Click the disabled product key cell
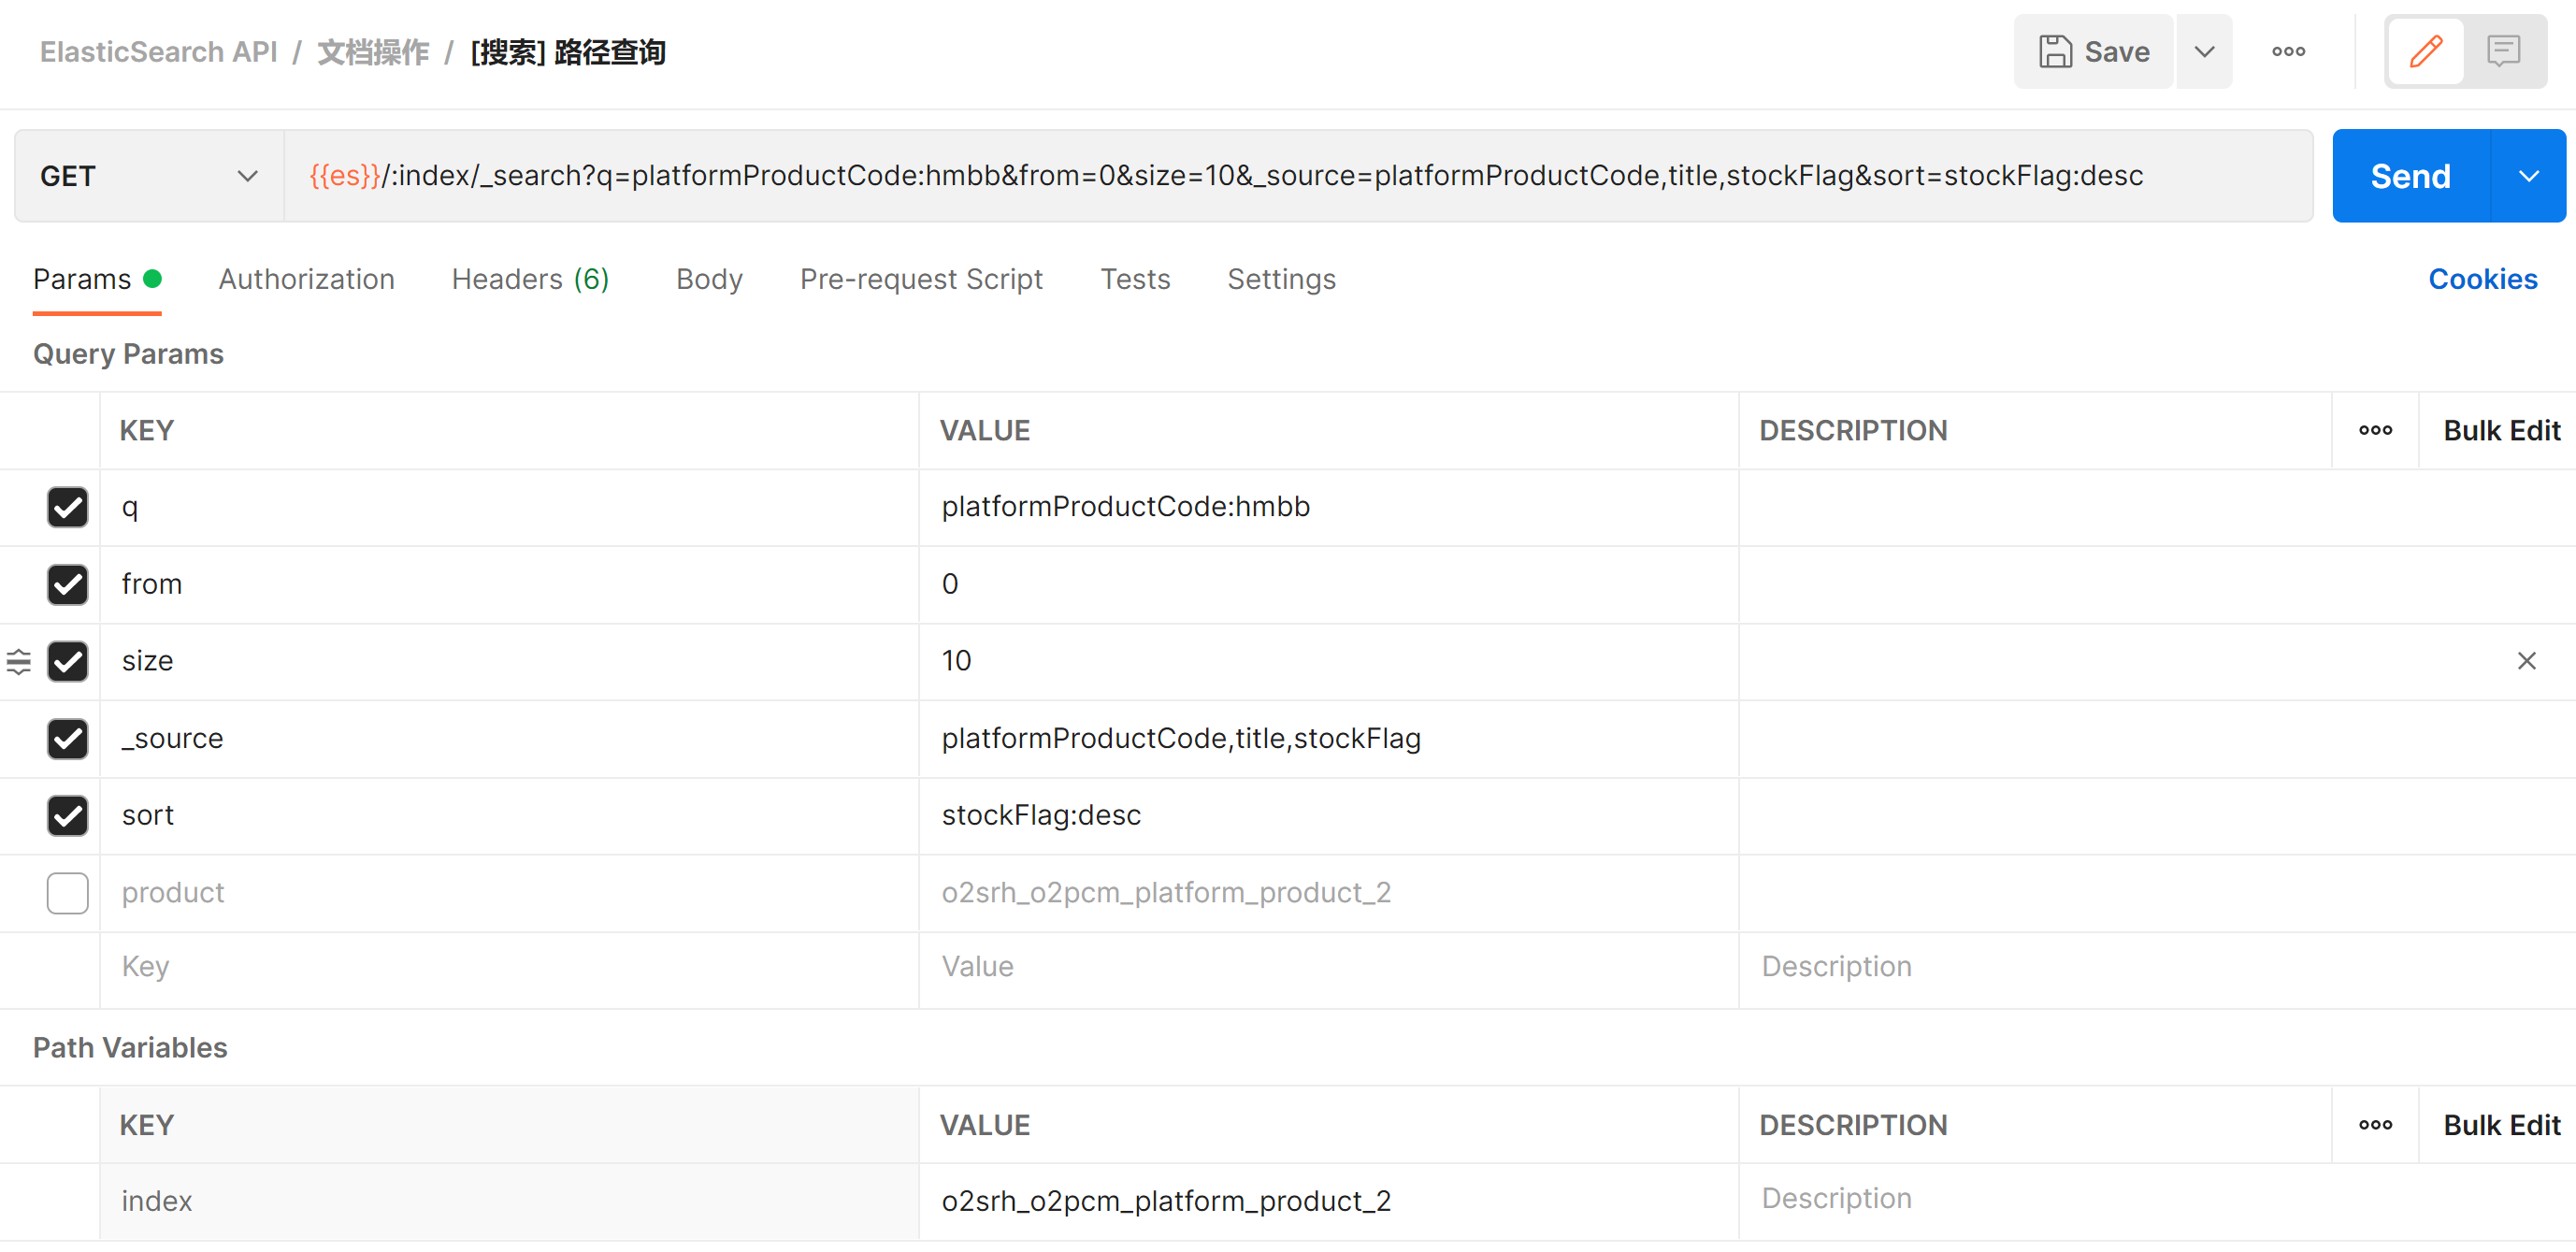Image resolution: width=2576 pixels, height=1252 pixels. pyautogui.click(x=509, y=893)
